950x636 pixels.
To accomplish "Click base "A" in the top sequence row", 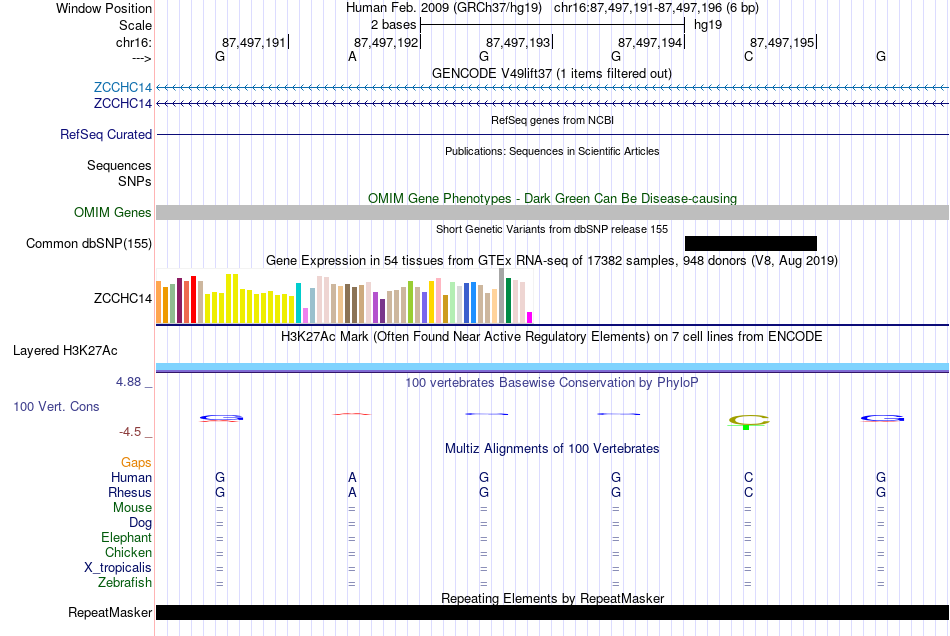I will pos(352,56).
